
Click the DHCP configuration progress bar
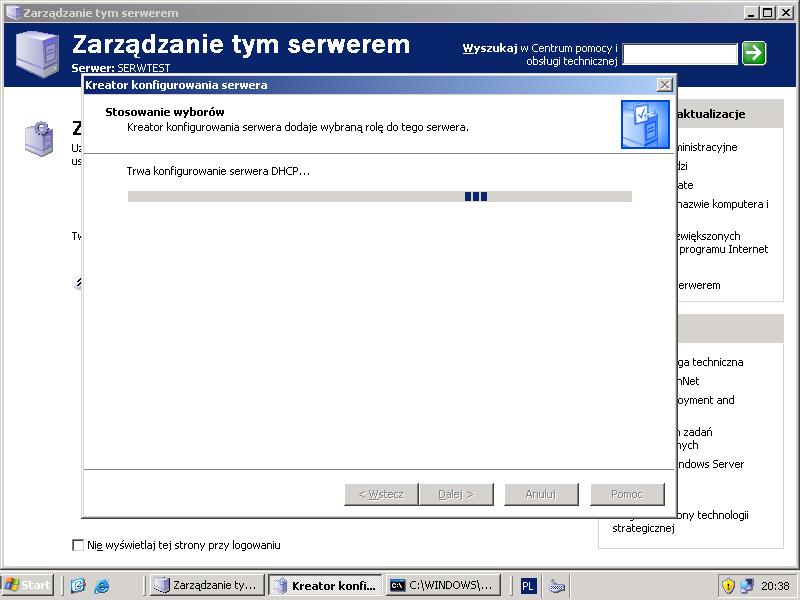pyautogui.click(x=380, y=196)
